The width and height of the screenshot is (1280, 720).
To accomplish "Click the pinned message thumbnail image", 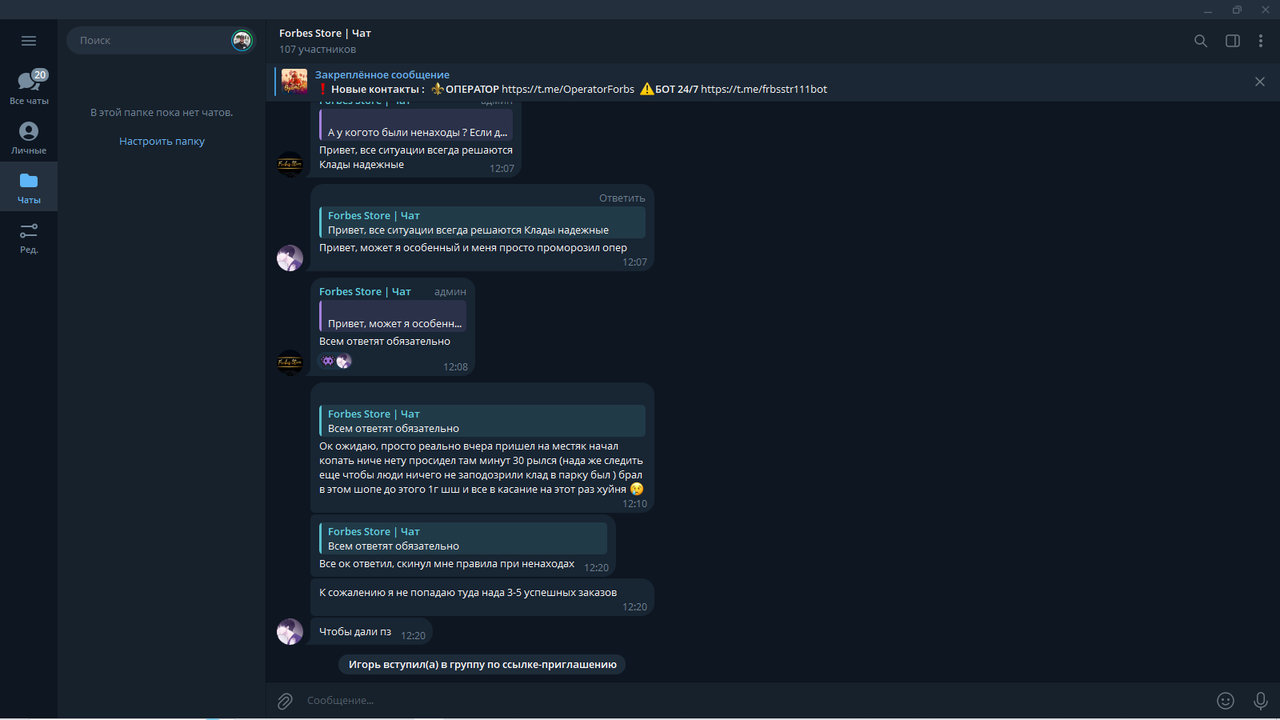I will [294, 82].
